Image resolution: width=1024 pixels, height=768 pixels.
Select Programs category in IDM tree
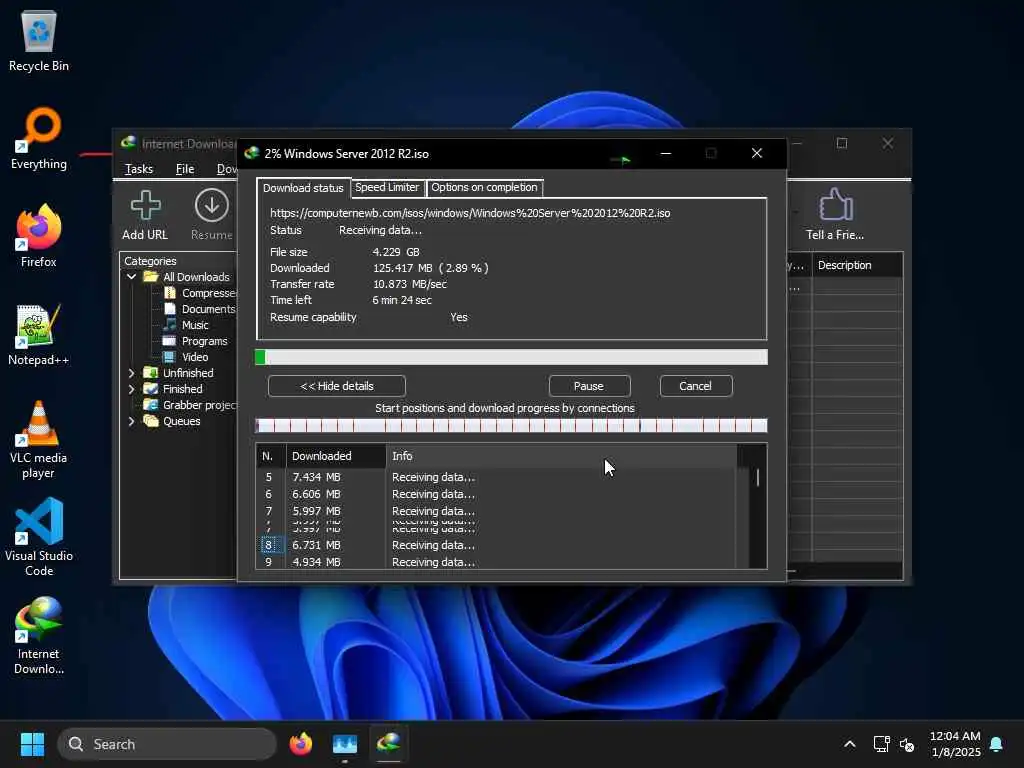[x=204, y=341]
